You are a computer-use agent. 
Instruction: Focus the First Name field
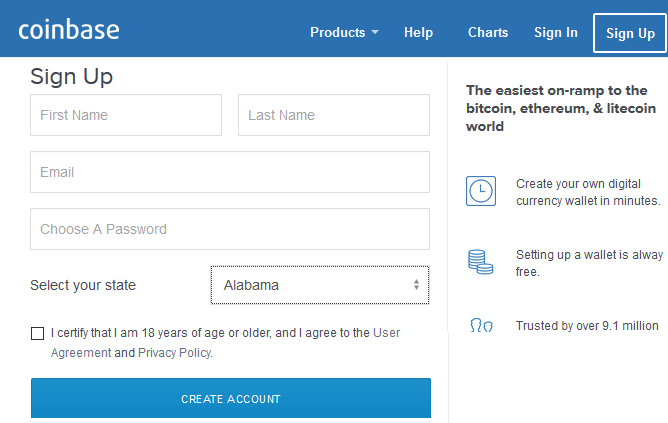(126, 115)
